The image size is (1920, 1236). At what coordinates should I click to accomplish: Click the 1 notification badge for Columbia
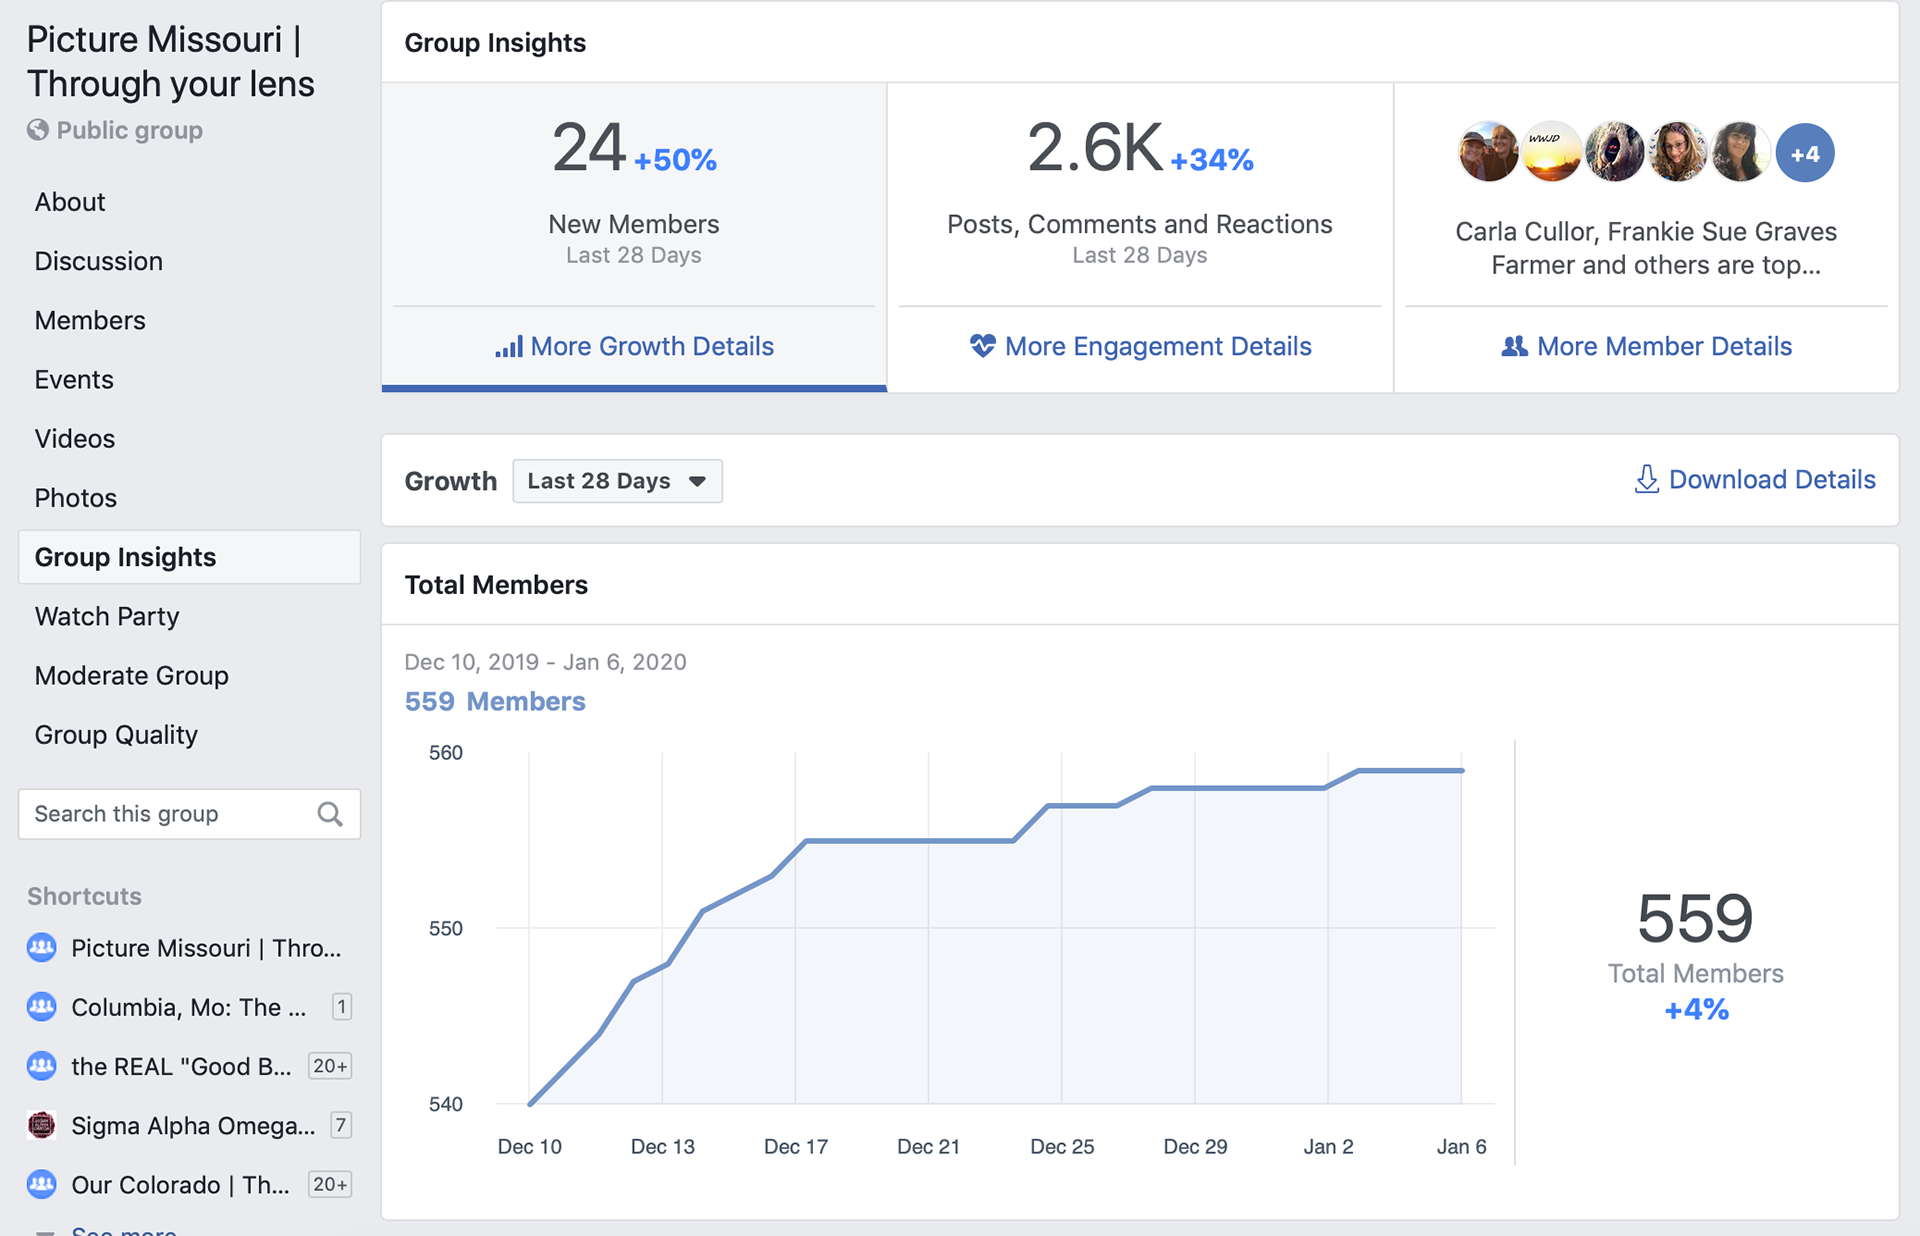(341, 1006)
